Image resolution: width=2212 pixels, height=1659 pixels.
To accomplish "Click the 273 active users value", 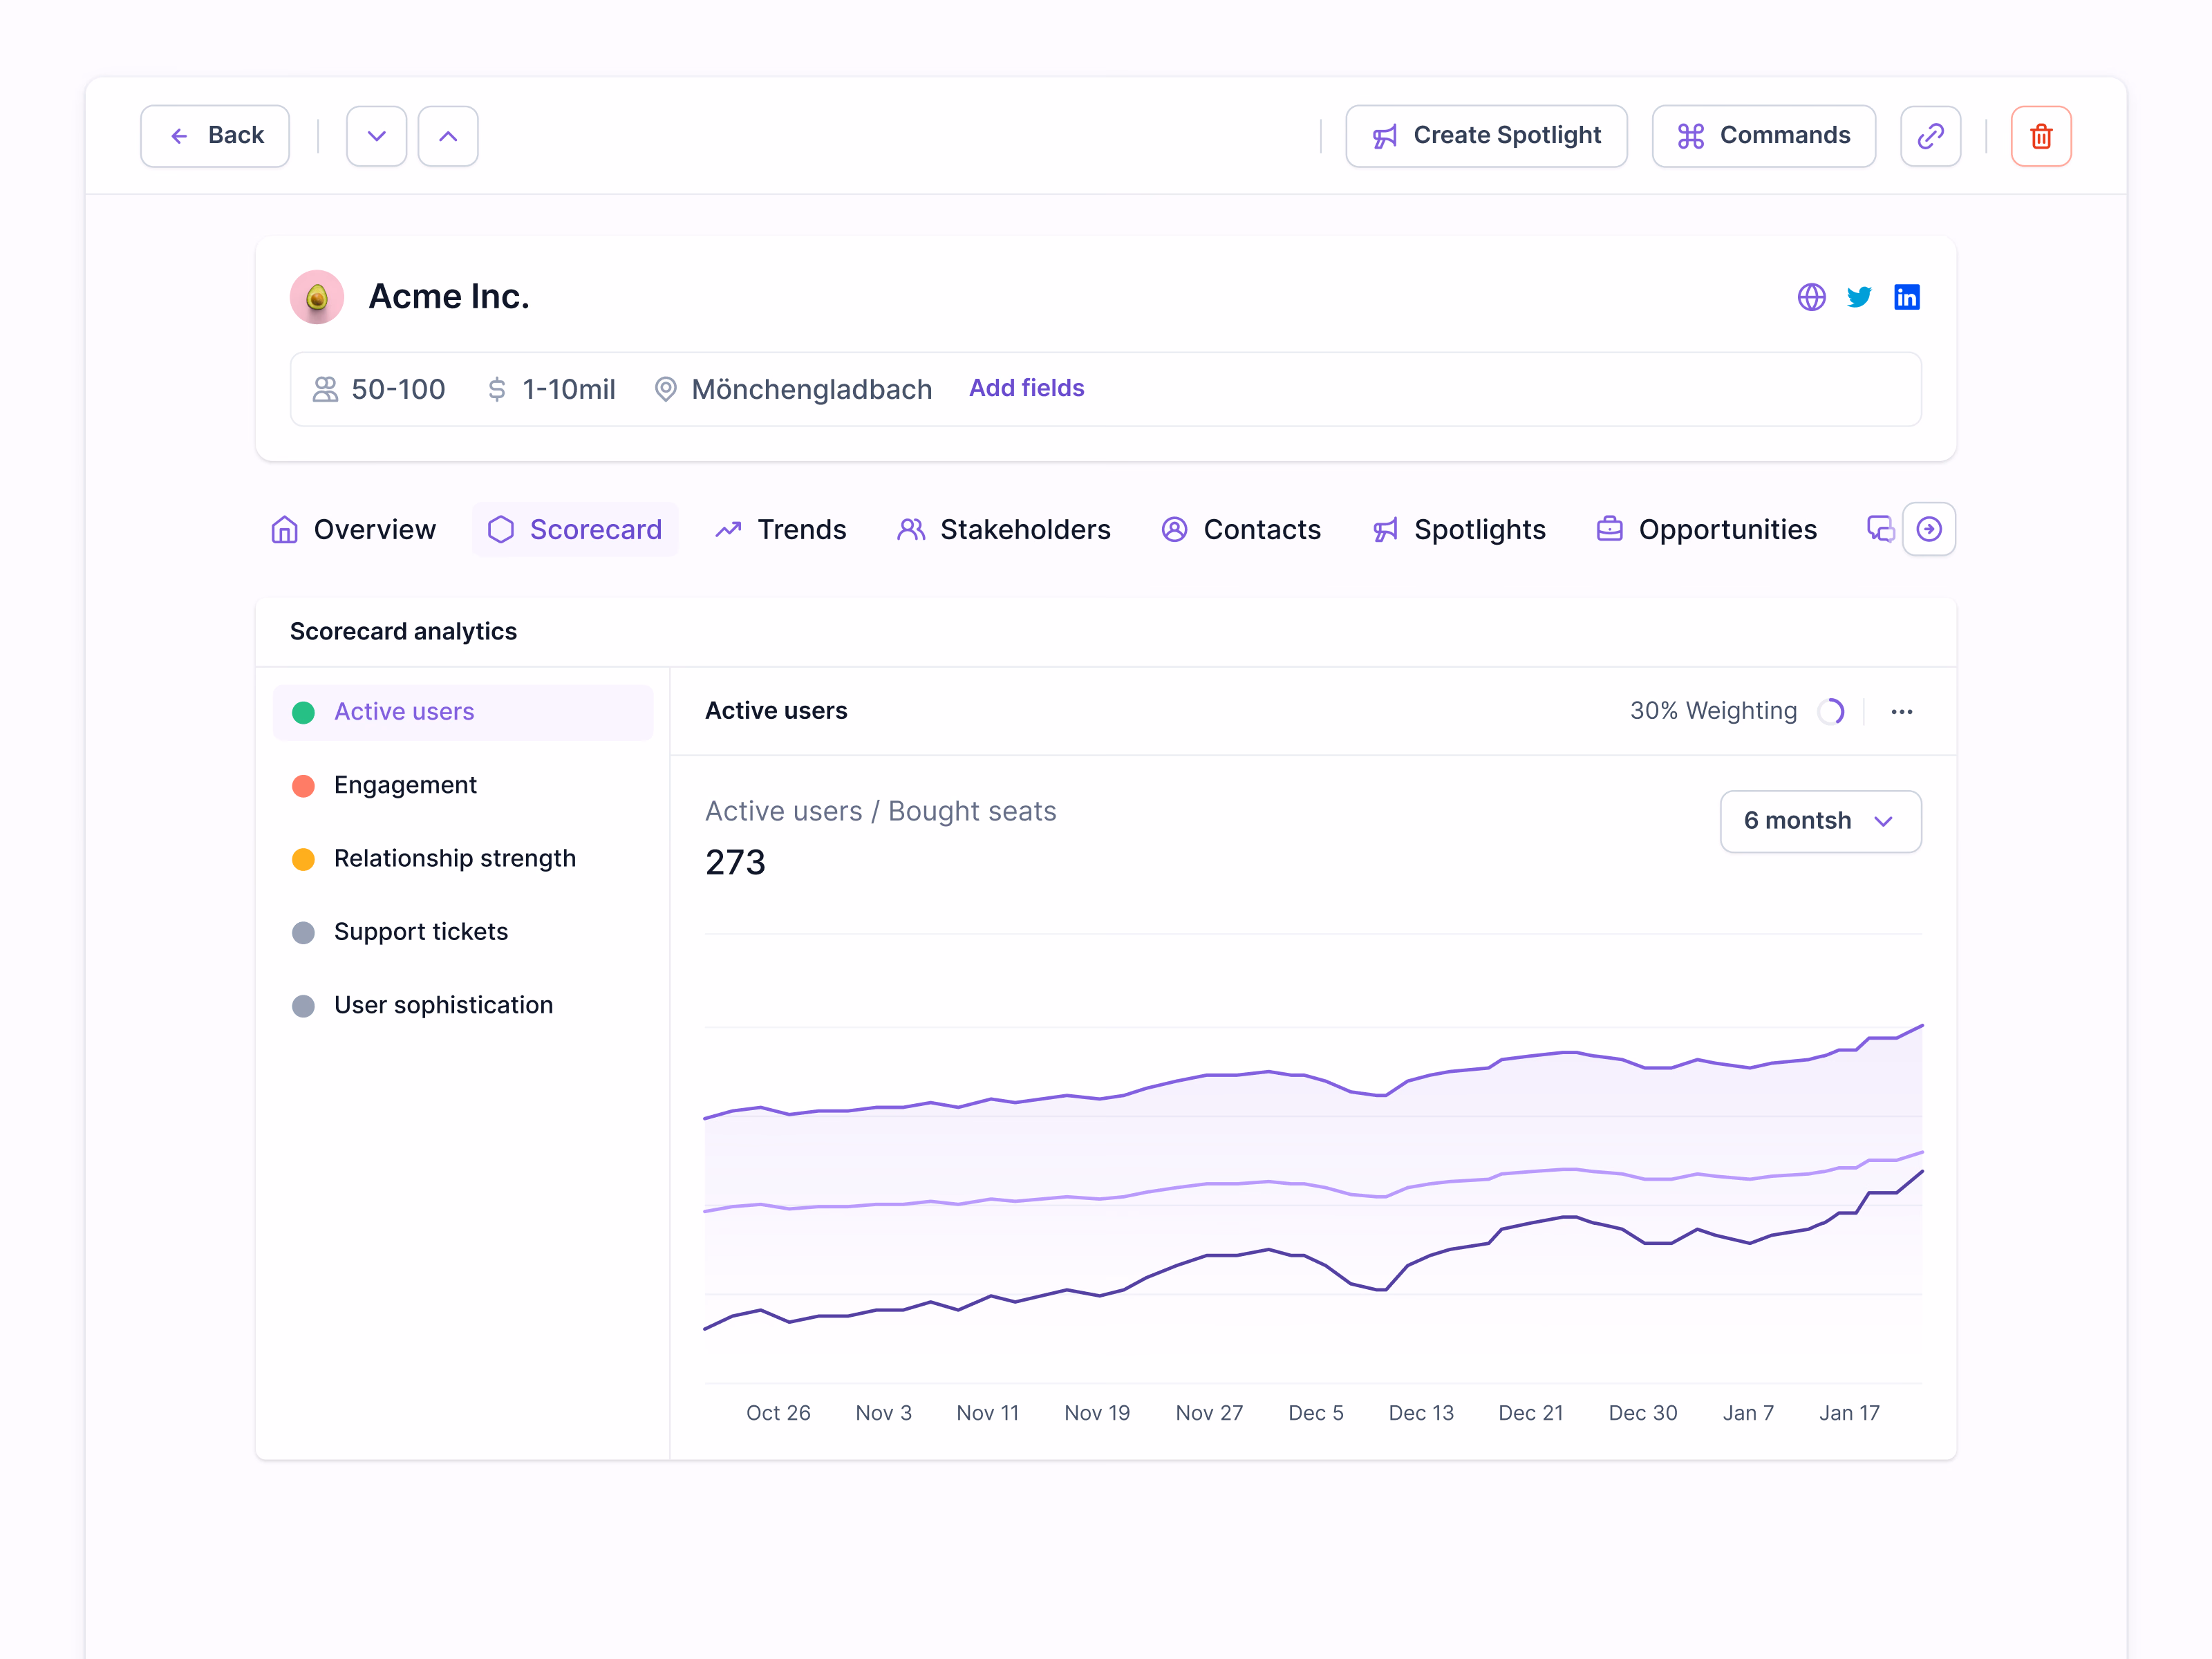I will tap(735, 863).
